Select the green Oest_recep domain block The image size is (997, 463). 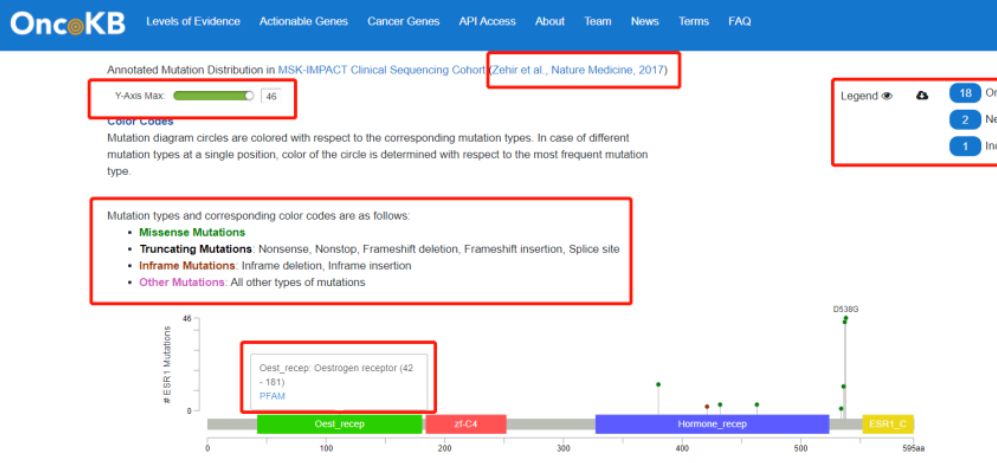point(339,424)
